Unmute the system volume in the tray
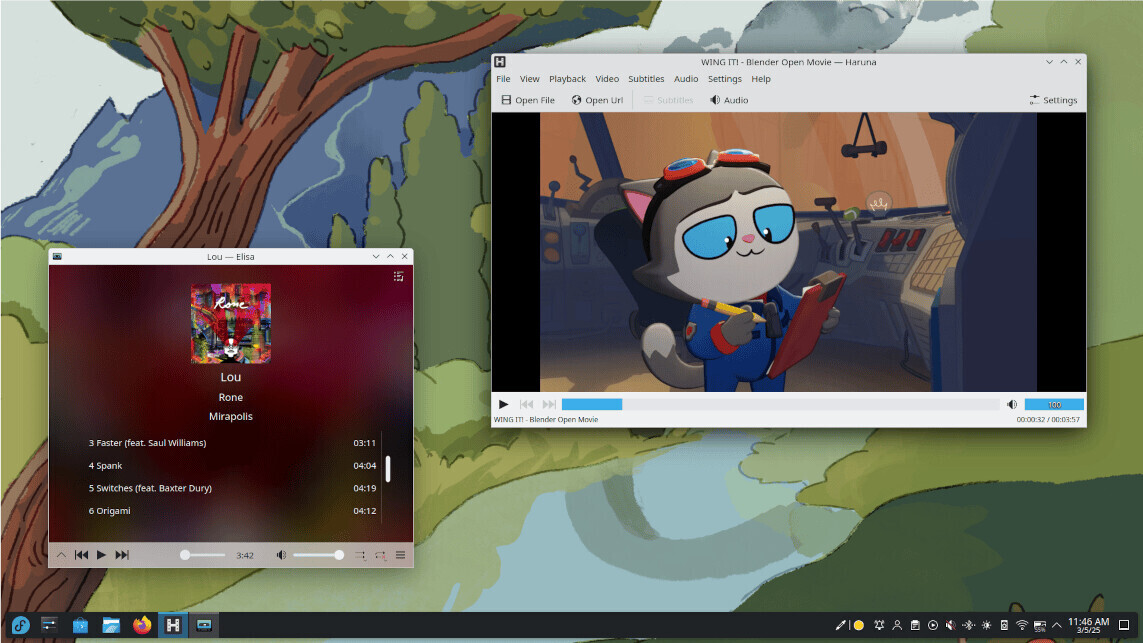Image resolution: width=1143 pixels, height=643 pixels. [950, 625]
